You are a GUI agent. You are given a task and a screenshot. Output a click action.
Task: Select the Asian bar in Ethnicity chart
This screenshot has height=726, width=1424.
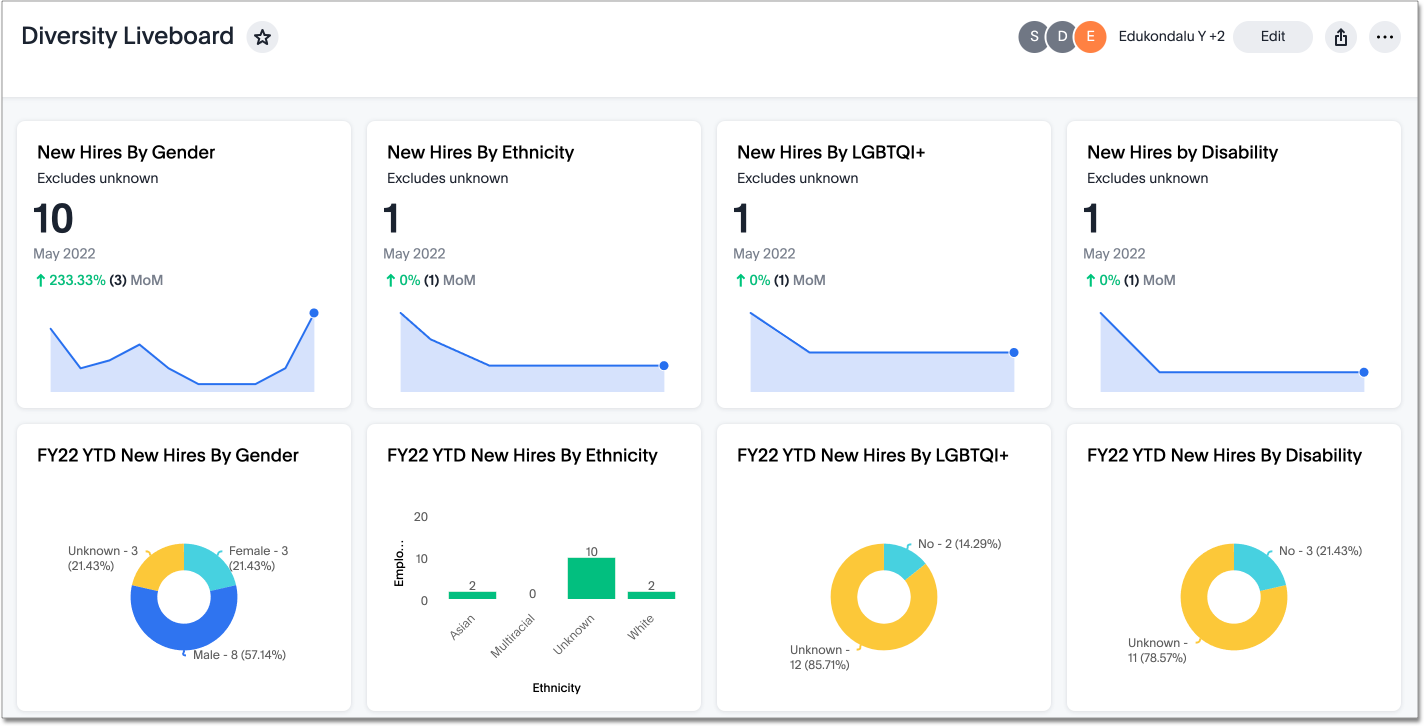point(472,595)
